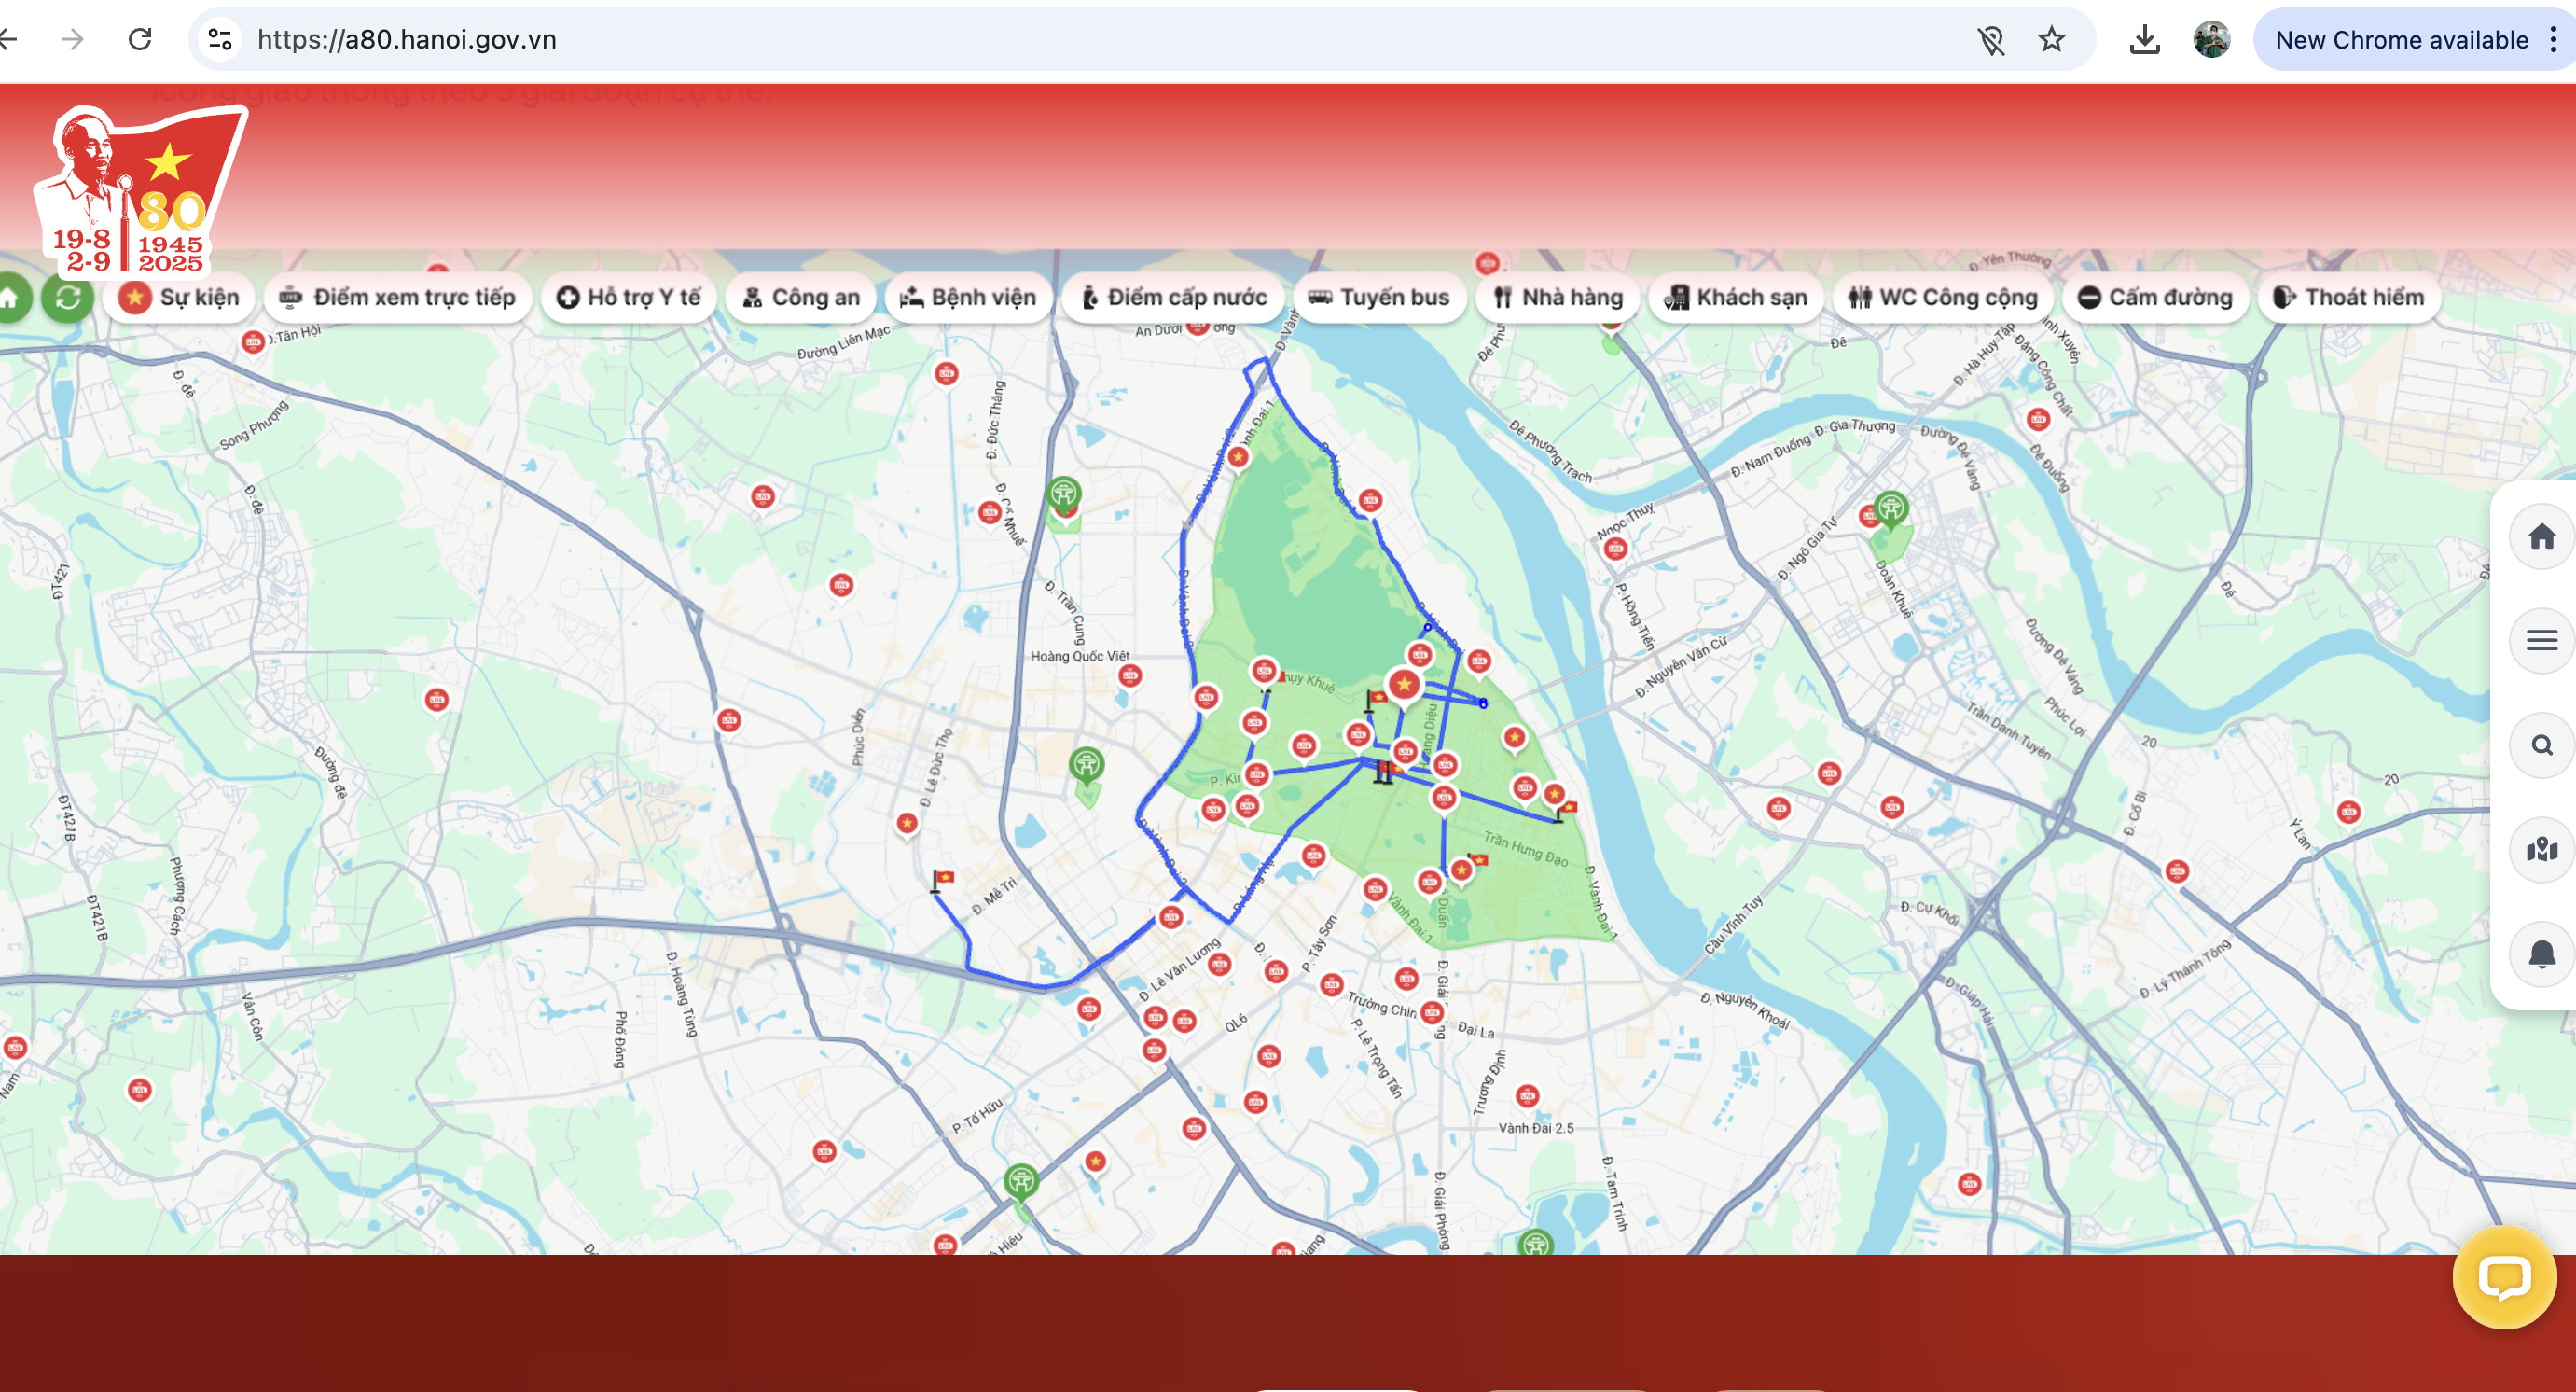Click the green refresh icon button

pyautogui.click(x=68, y=298)
